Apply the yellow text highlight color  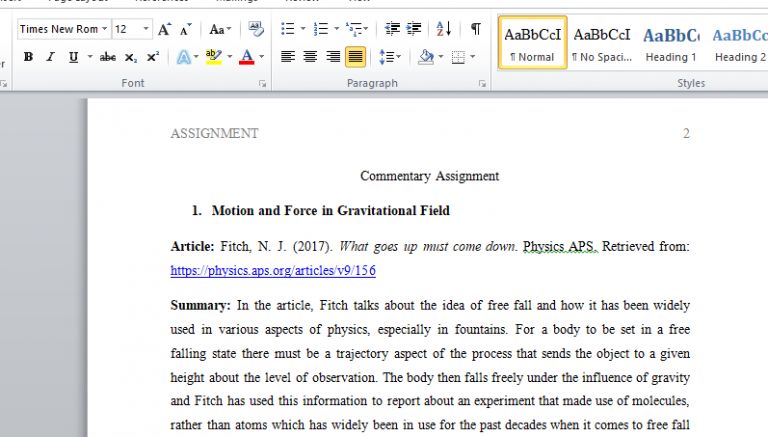tap(212, 57)
